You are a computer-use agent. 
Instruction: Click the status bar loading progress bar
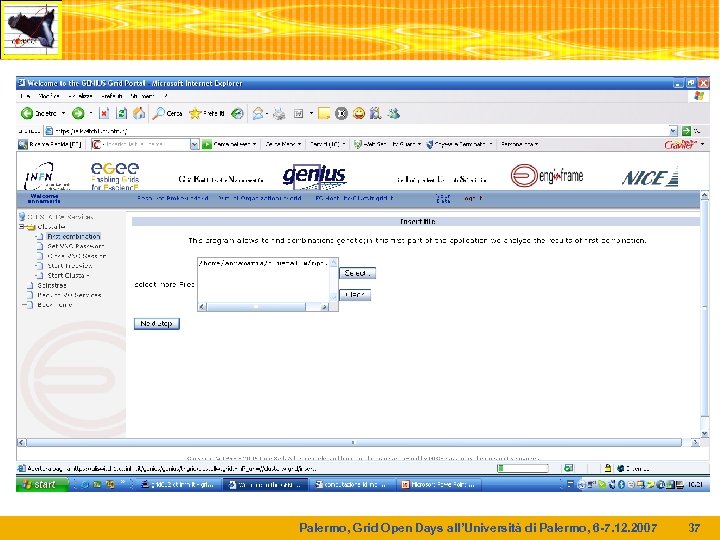coord(523,468)
